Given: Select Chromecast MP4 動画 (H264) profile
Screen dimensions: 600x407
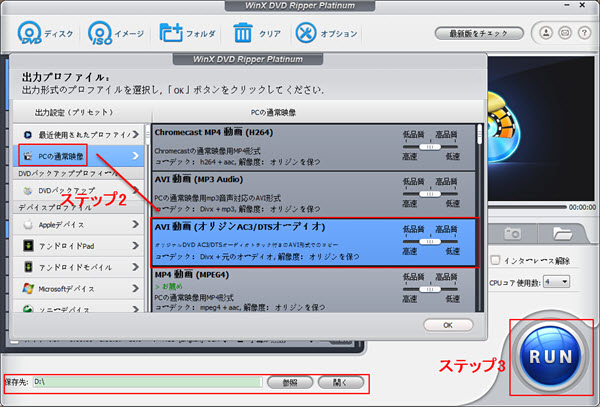Looking at the screenshot, I should [313, 147].
